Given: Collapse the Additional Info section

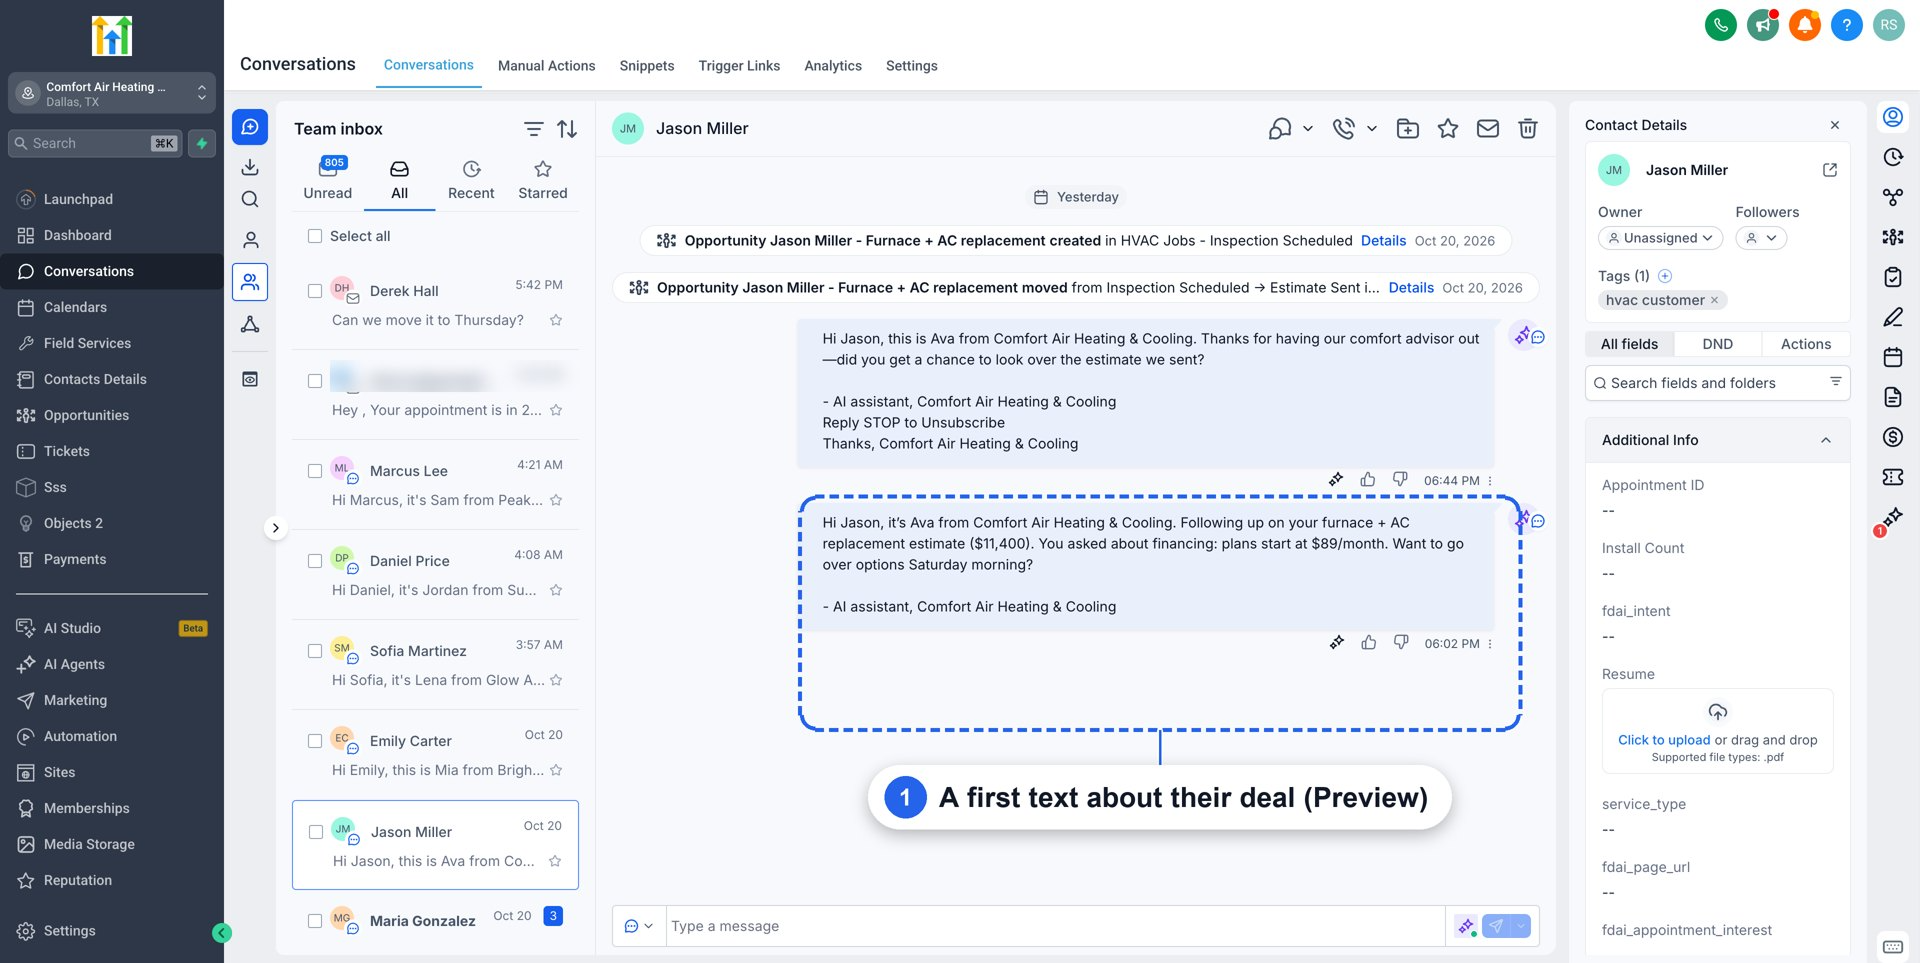Looking at the screenshot, I should 1825,440.
